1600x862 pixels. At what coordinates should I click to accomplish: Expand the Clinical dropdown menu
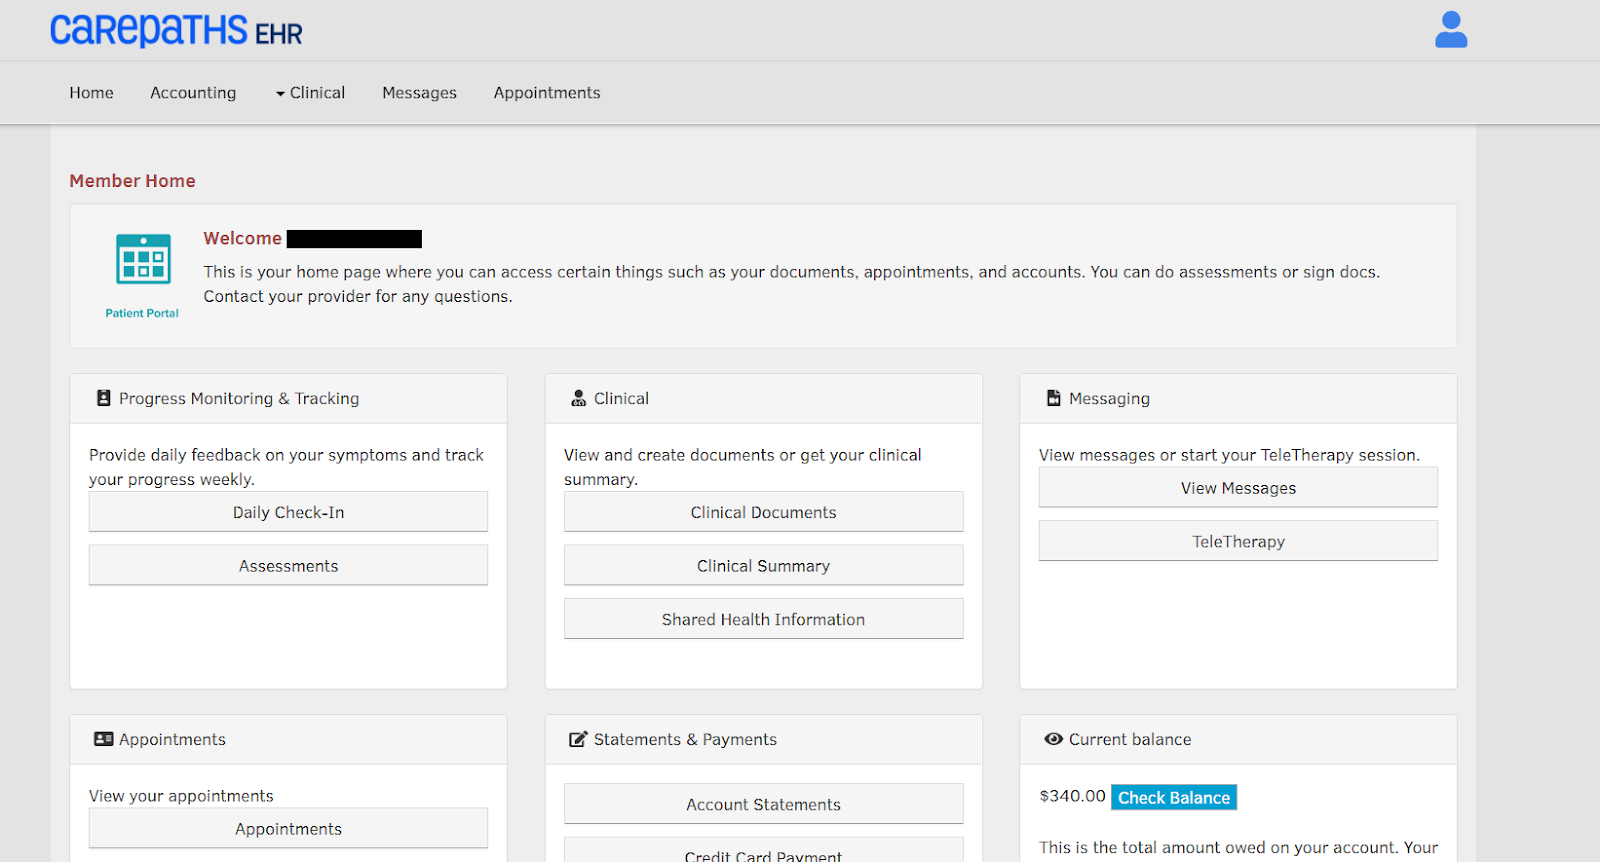point(310,93)
